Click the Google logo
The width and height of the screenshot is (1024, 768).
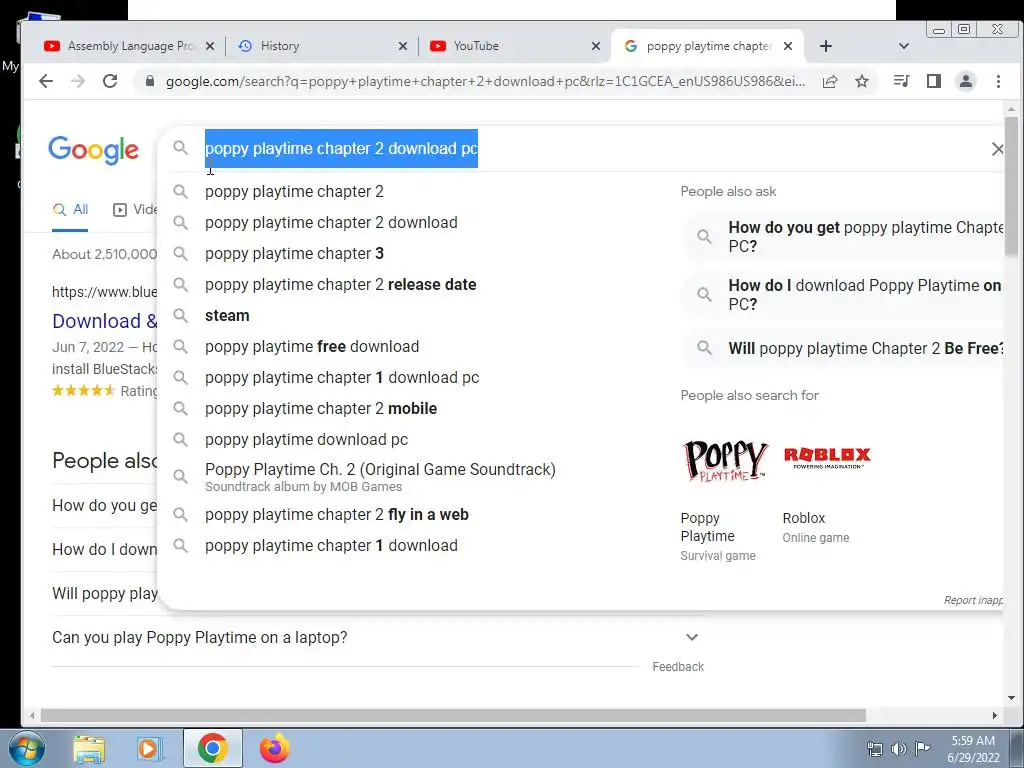(x=93, y=150)
